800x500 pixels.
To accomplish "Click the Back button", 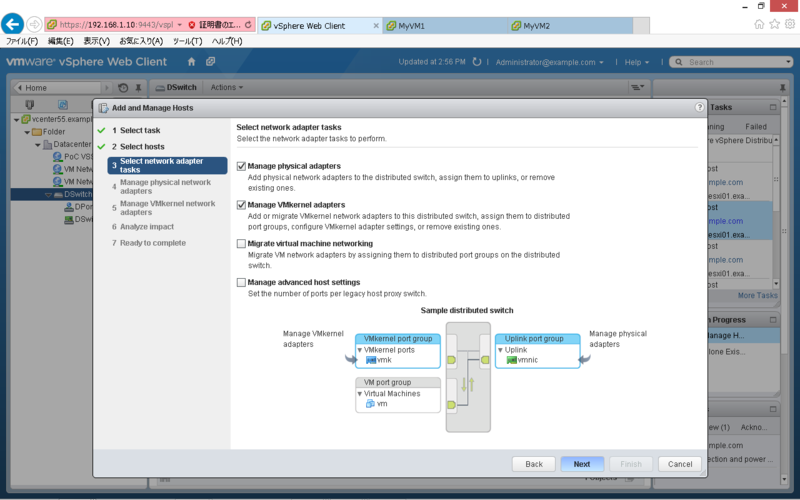I will coord(534,464).
